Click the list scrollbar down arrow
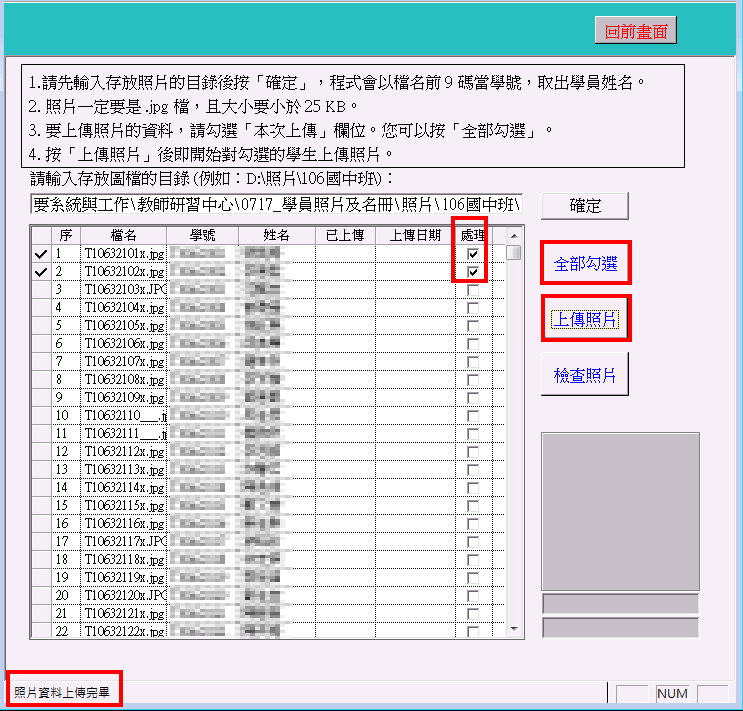 pos(514,630)
